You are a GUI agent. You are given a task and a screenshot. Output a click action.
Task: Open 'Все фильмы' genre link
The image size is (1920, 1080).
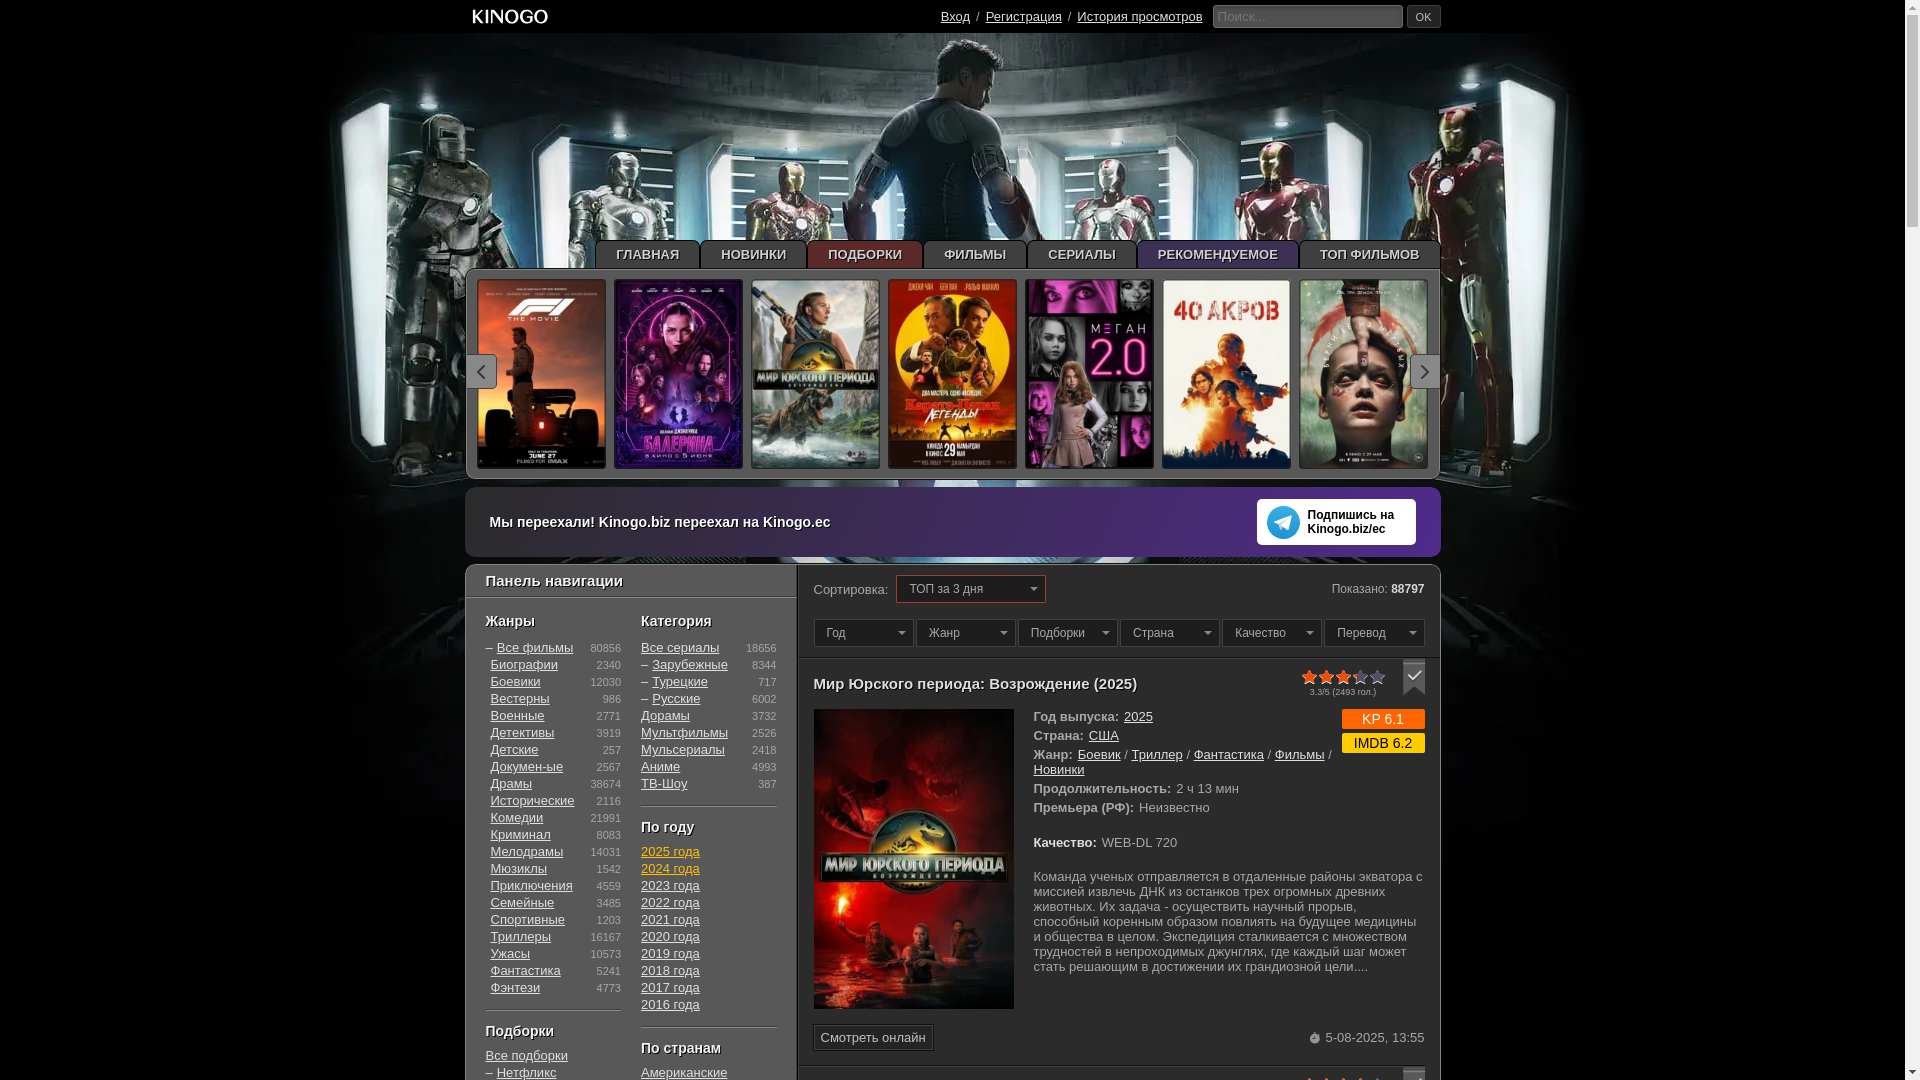[535, 648]
